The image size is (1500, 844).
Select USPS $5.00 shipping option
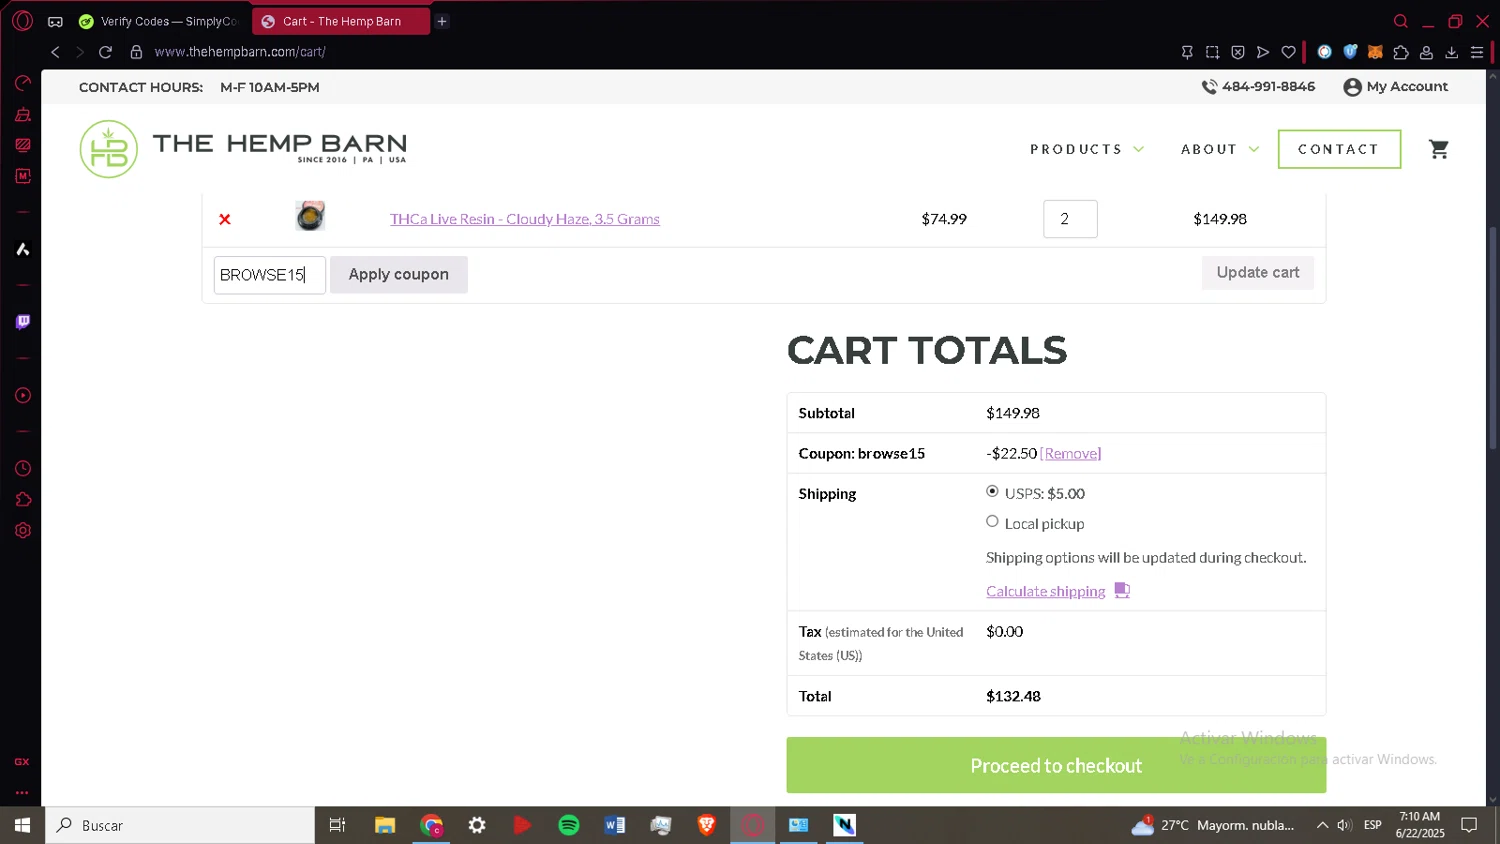point(992,491)
